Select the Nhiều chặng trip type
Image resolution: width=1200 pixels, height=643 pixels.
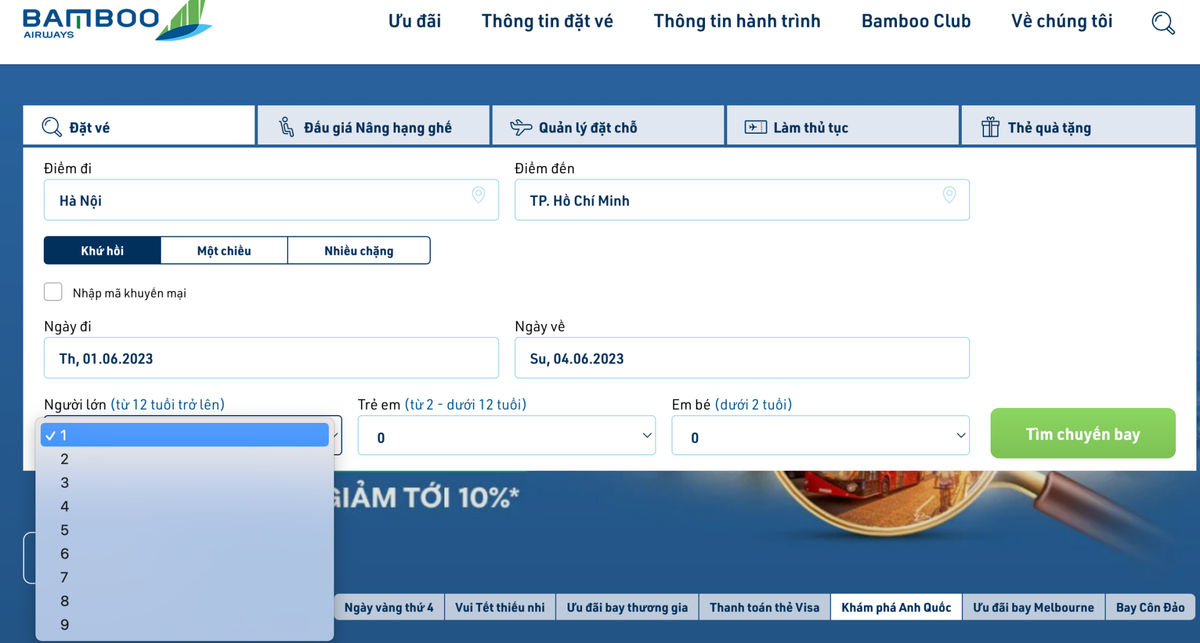(x=358, y=250)
